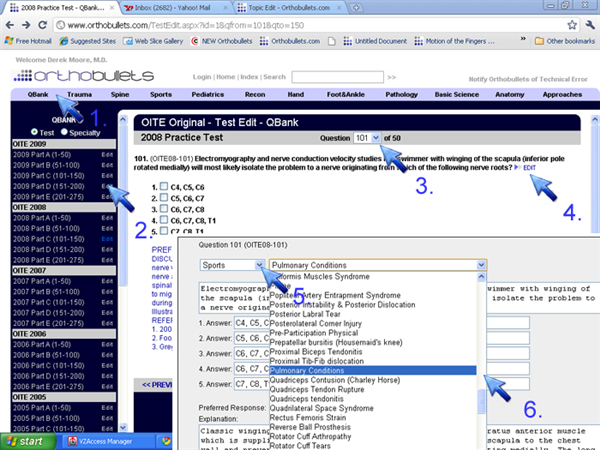This screenshot has width=600, height=450.
Task: Open the QBank navigation tab
Action: (x=38, y=95)
